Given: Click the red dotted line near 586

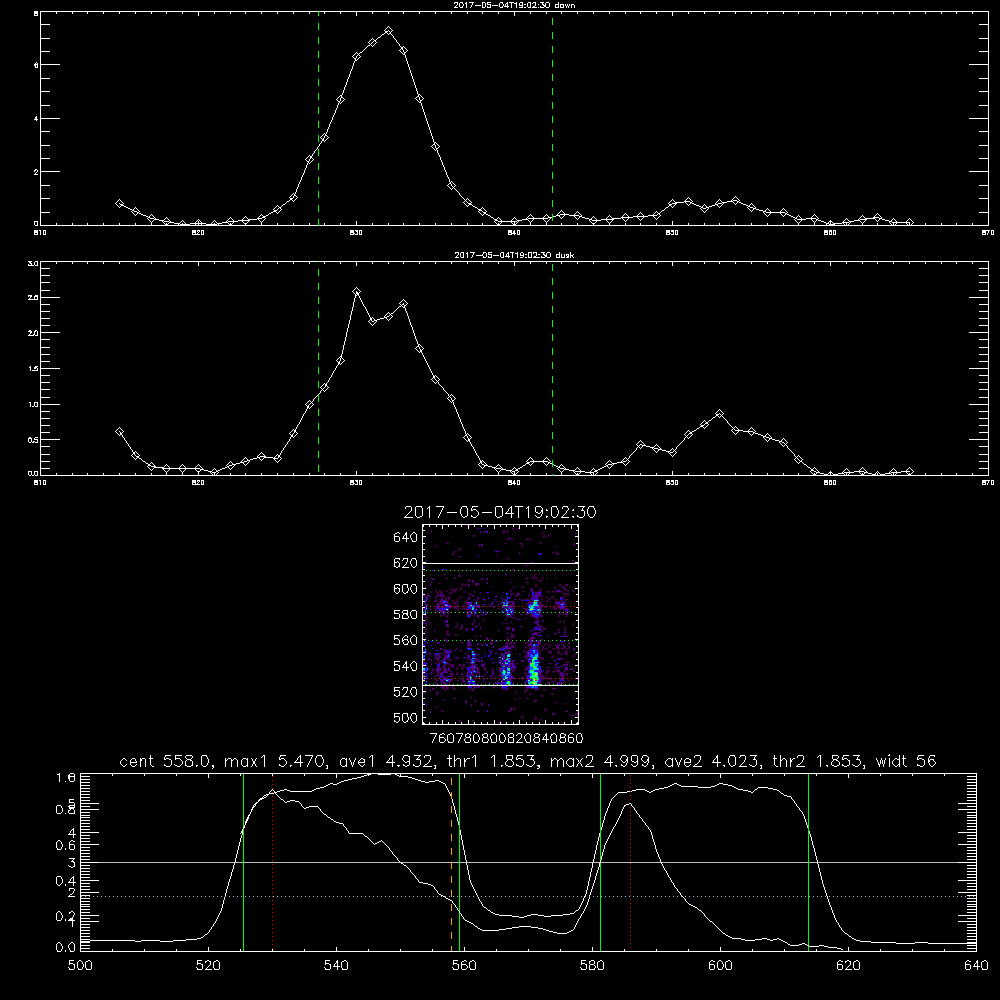Looking at the screenshot, I should coord(630,862).
